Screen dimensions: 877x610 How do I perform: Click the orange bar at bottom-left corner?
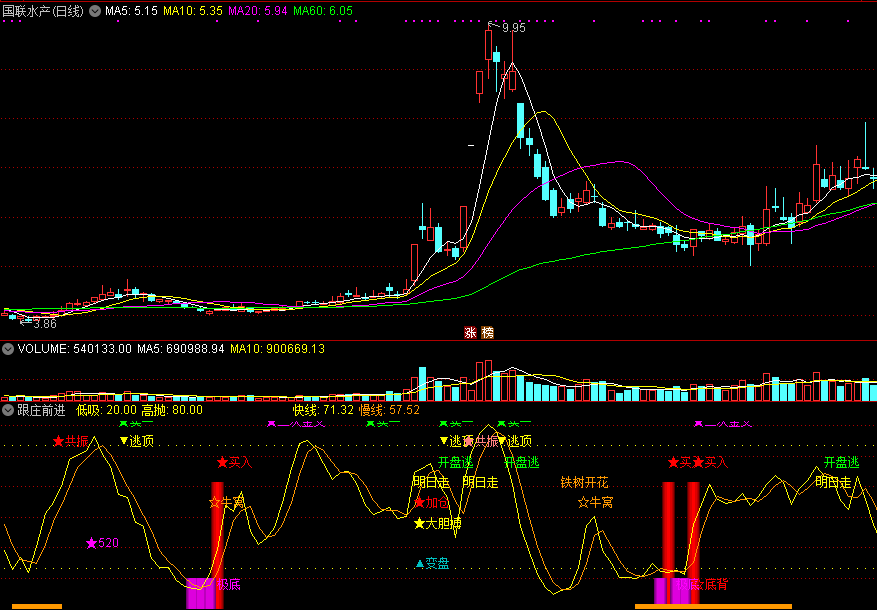coord(37,607)
